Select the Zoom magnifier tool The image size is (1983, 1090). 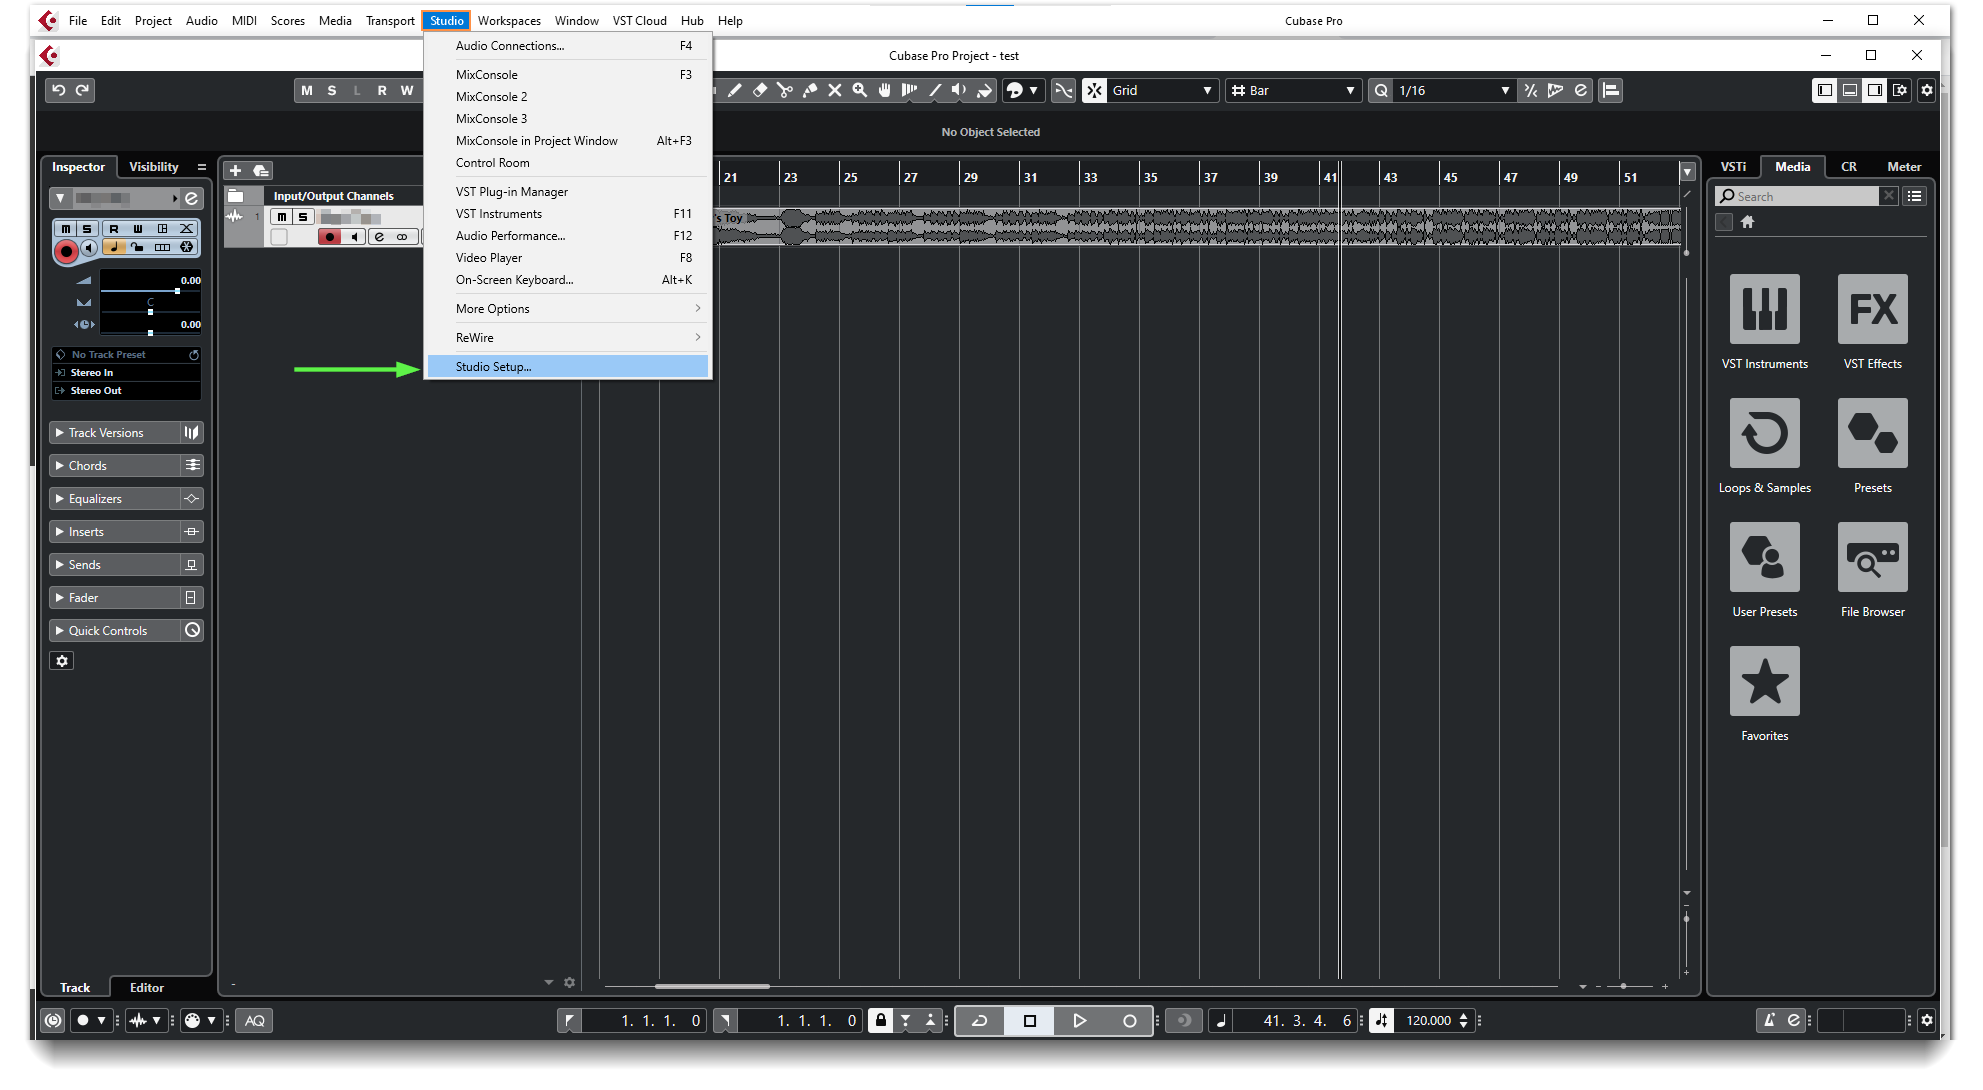860,91
